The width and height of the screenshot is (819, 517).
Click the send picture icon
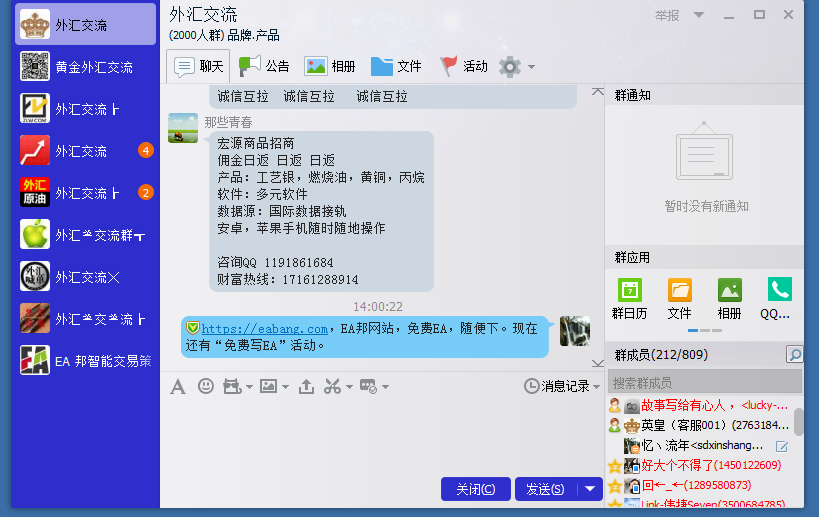(x=268, y=386)
